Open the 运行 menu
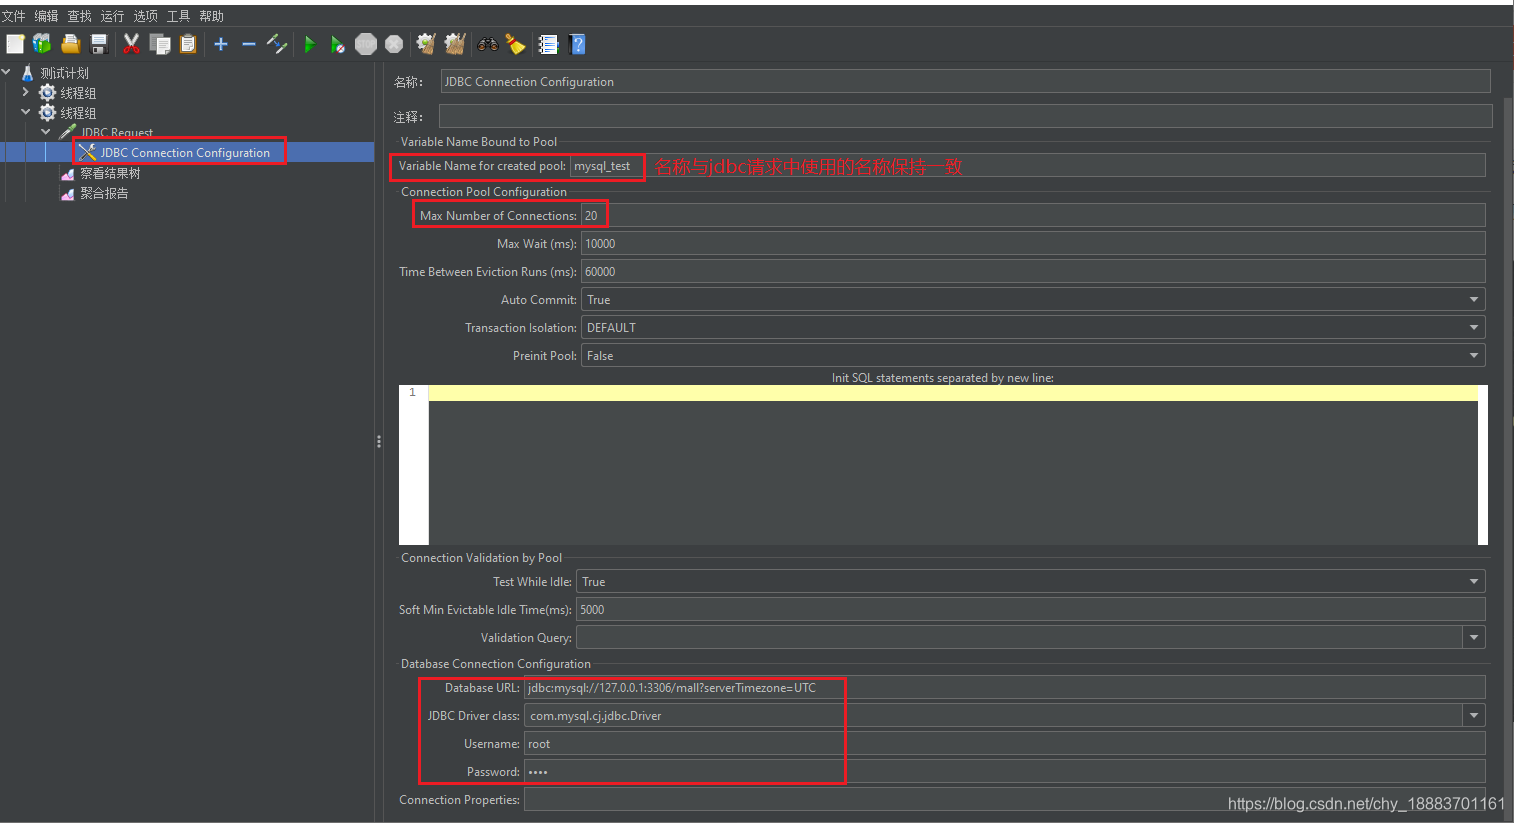Image resolution: width=1514 pixels, height=823 pixels. point(113,16)
